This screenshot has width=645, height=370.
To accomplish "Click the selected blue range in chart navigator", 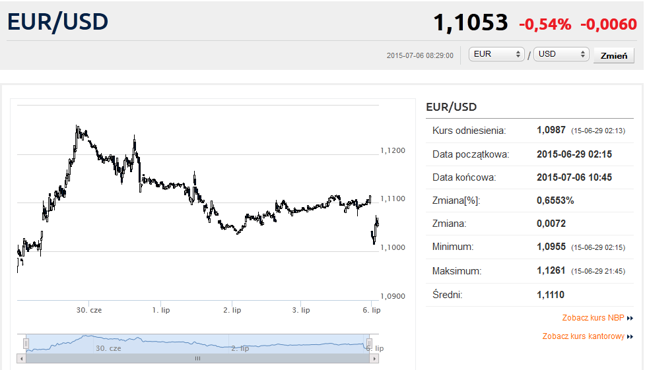I will (x=197, y=344).
